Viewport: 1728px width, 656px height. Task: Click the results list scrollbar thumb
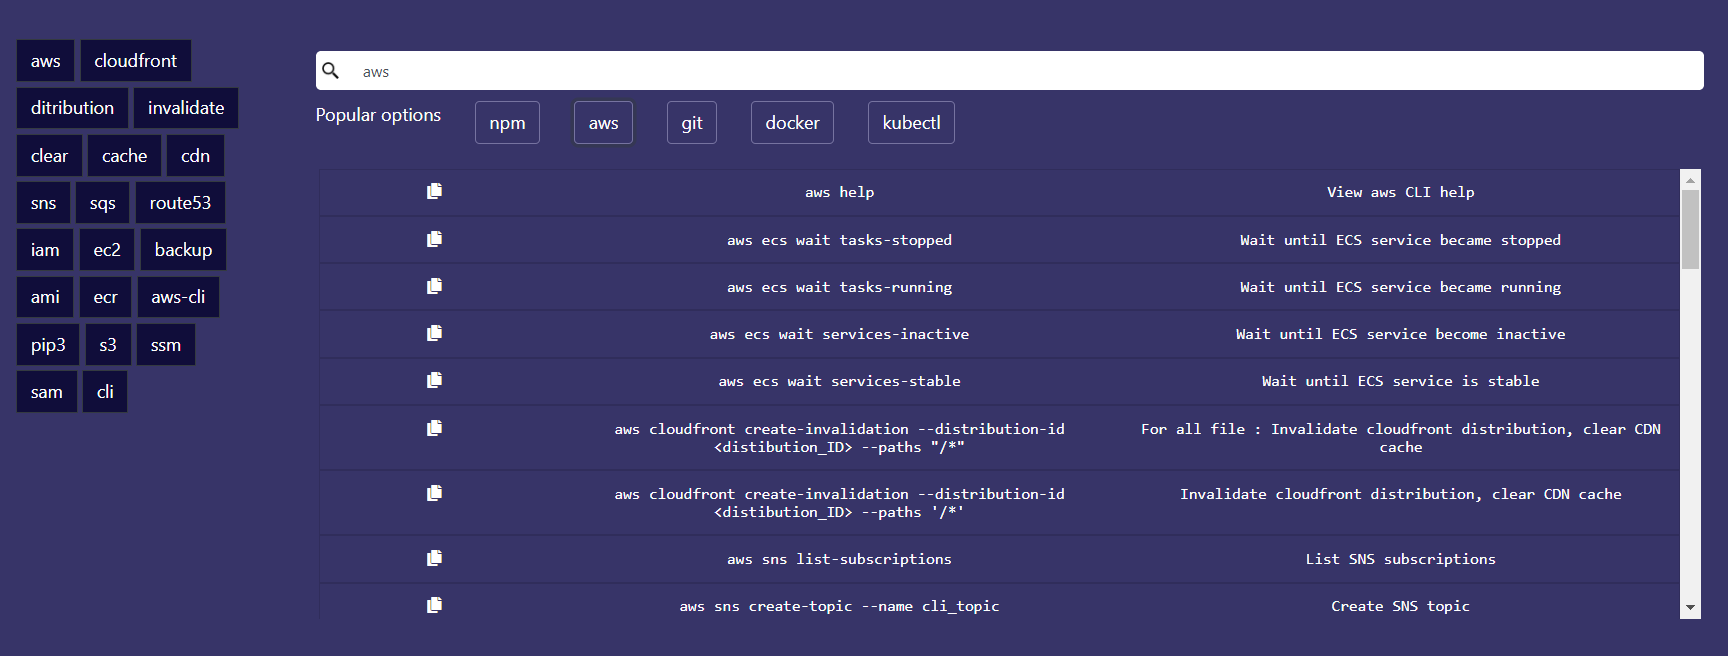tap(1690, 229)
